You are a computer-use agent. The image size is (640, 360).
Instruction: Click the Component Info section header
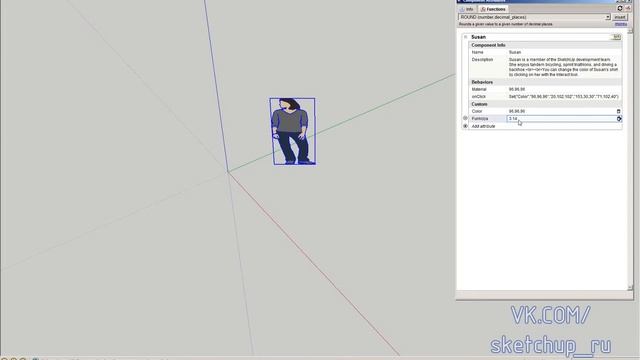click(488, 45)
